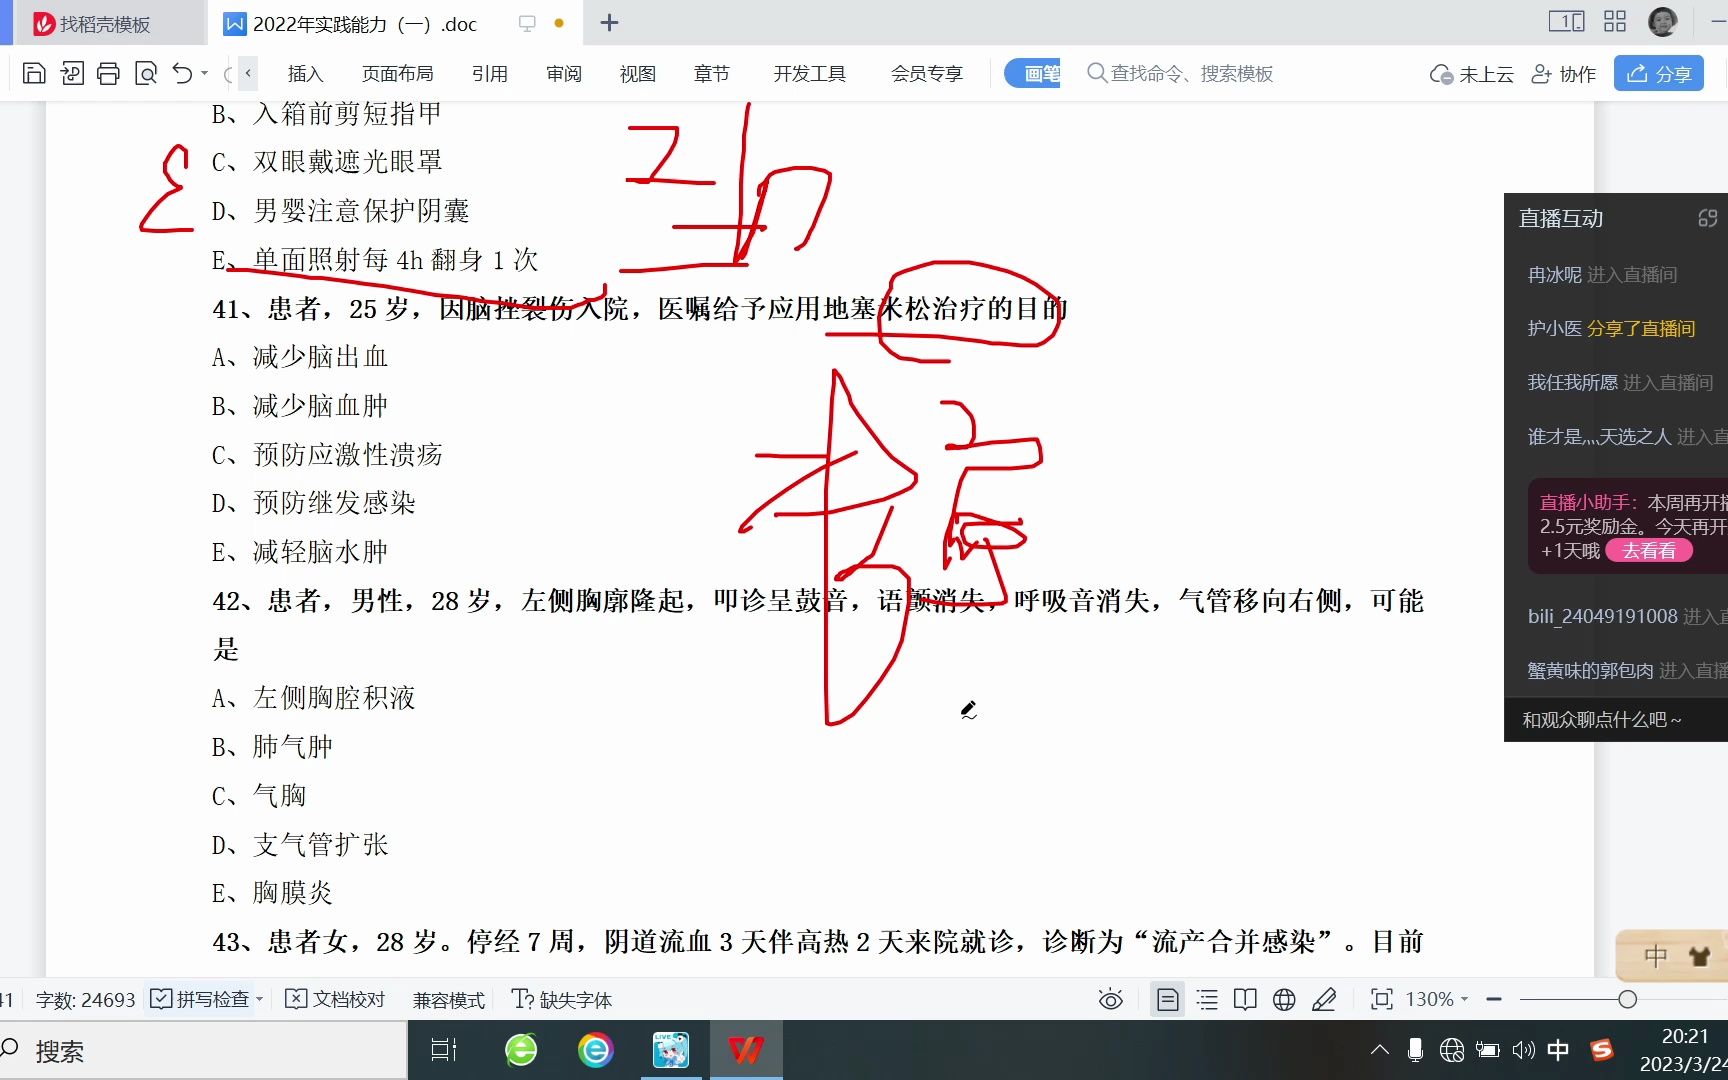The width and height of the screenshot is (1728, 1080).
Task: Activate eye-protection reading mode icon
Action: 1110,999
